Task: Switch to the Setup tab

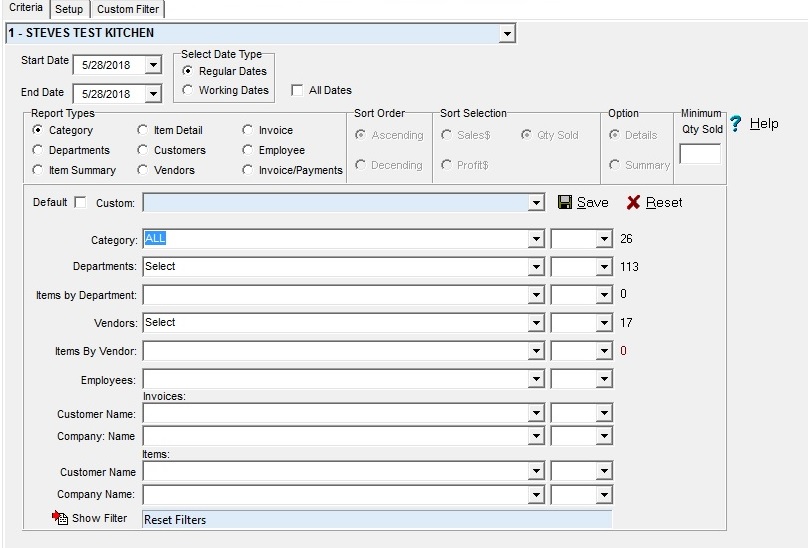Action: click(69, 9)
